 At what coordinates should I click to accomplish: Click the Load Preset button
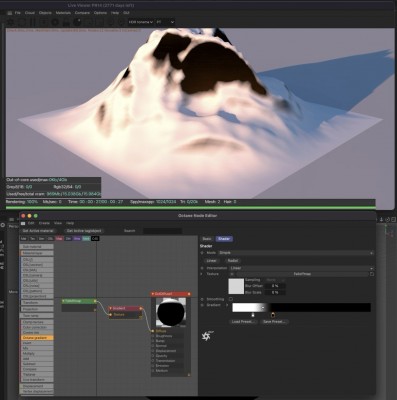click(243, 322)
